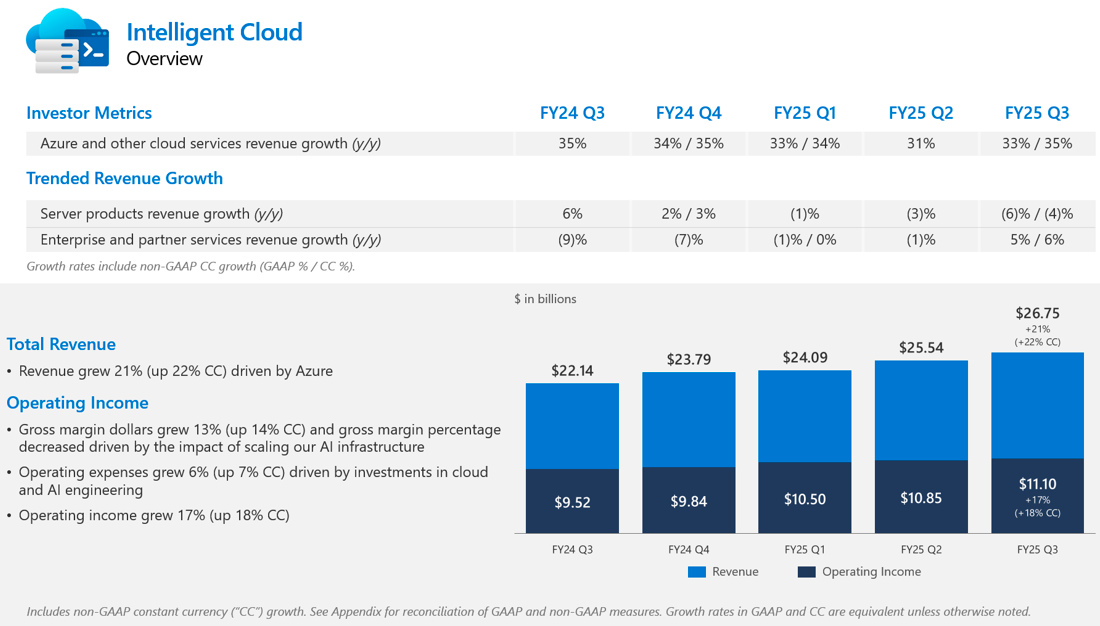Image resolution: width=1100 pixels, height=626 pixels.
Task: Select the Operating Income heading
Action: [77, 403]
